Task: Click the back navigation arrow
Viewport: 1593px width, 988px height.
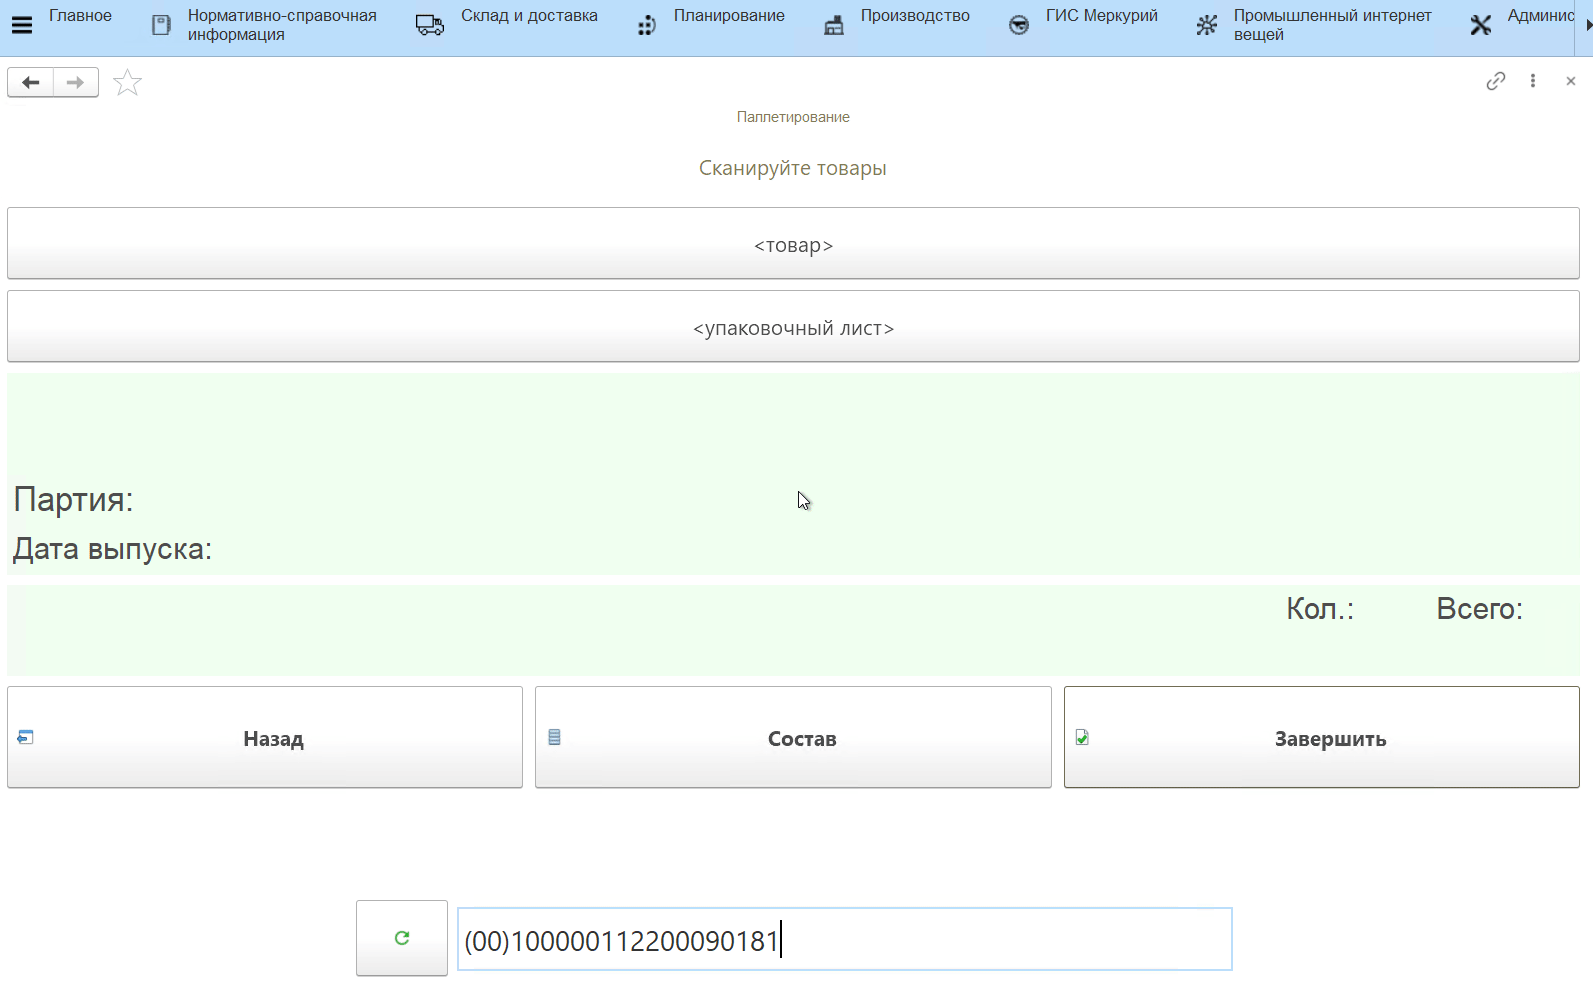Action: [x=31, y=82]
